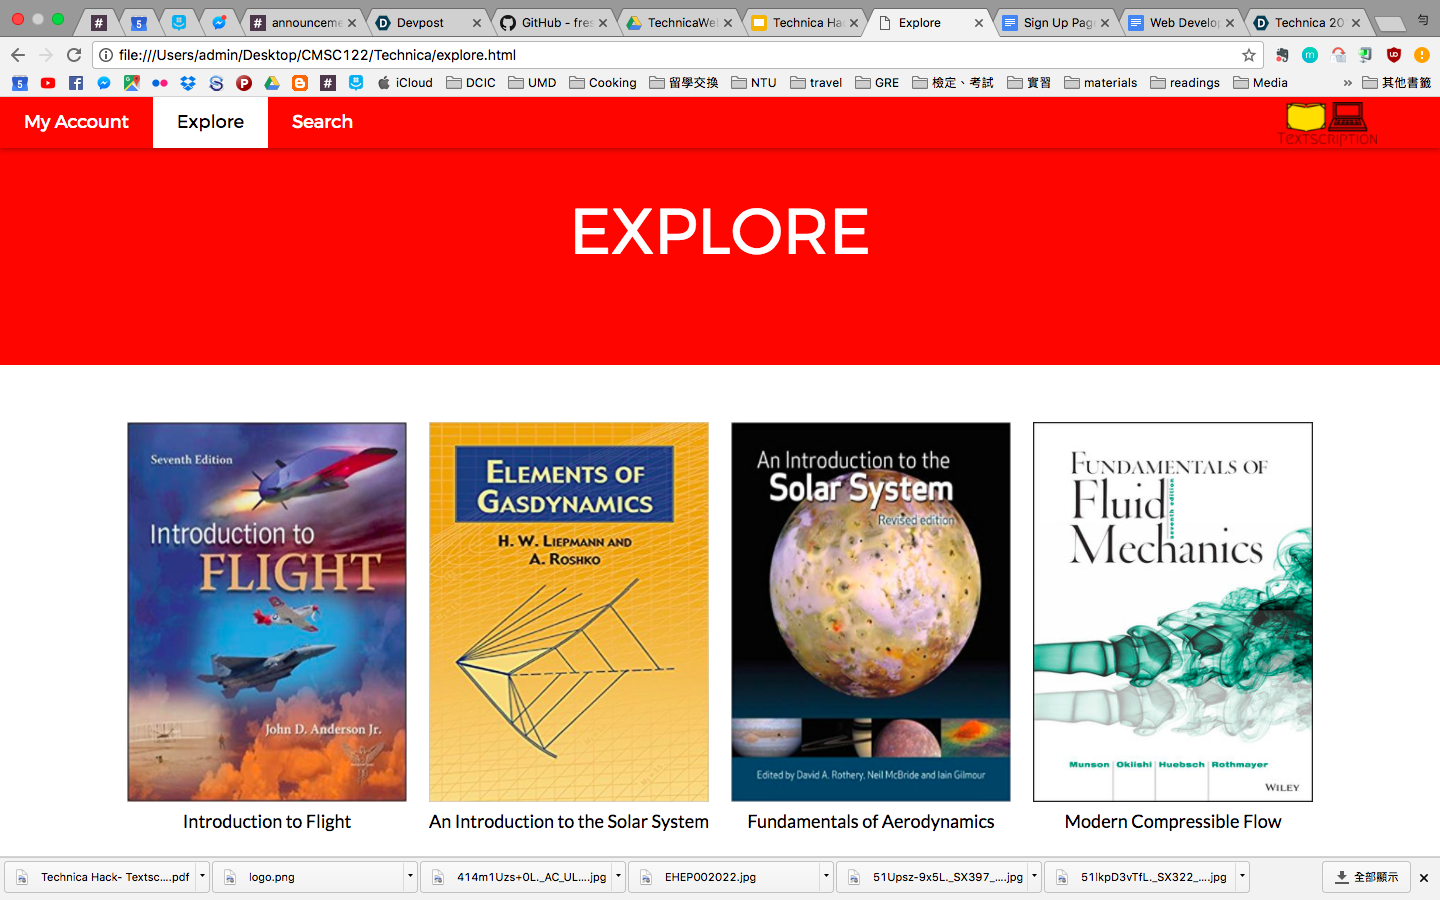
Task: Open the Evernote Web Clipper extension
Action: coord(1282,55)
